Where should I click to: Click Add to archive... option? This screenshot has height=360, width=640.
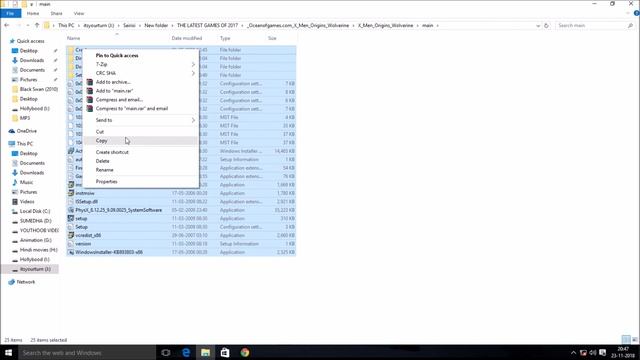(x=141, y=82)
